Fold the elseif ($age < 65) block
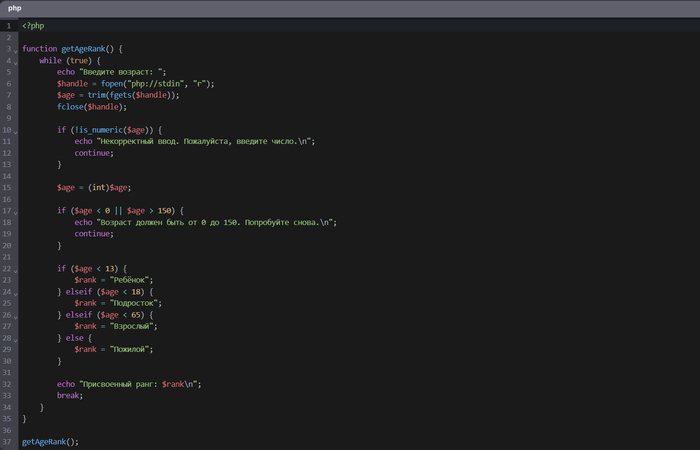The height and width of the screenshot is (450, 700). tap(15, 316)
